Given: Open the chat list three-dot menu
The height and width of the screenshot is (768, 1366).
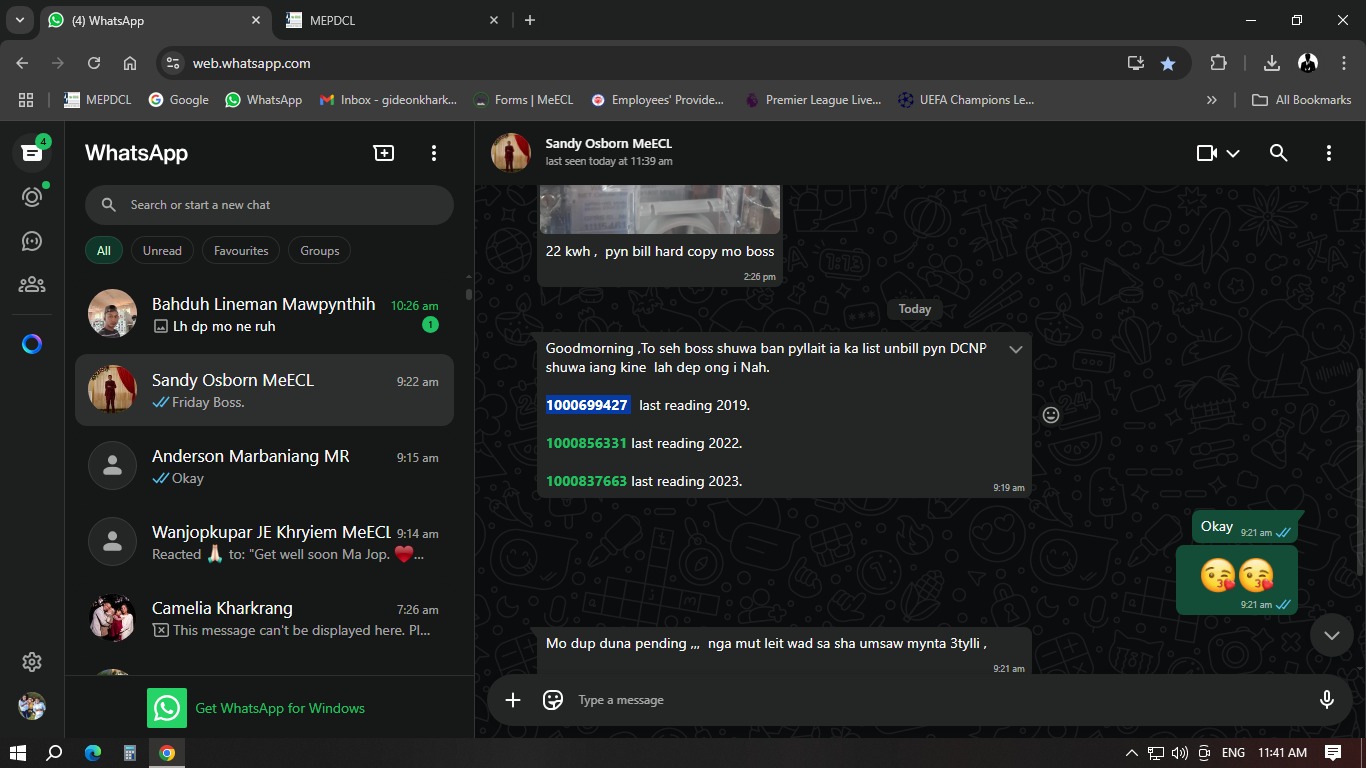Looking at the screenshot, I should 434,153.
